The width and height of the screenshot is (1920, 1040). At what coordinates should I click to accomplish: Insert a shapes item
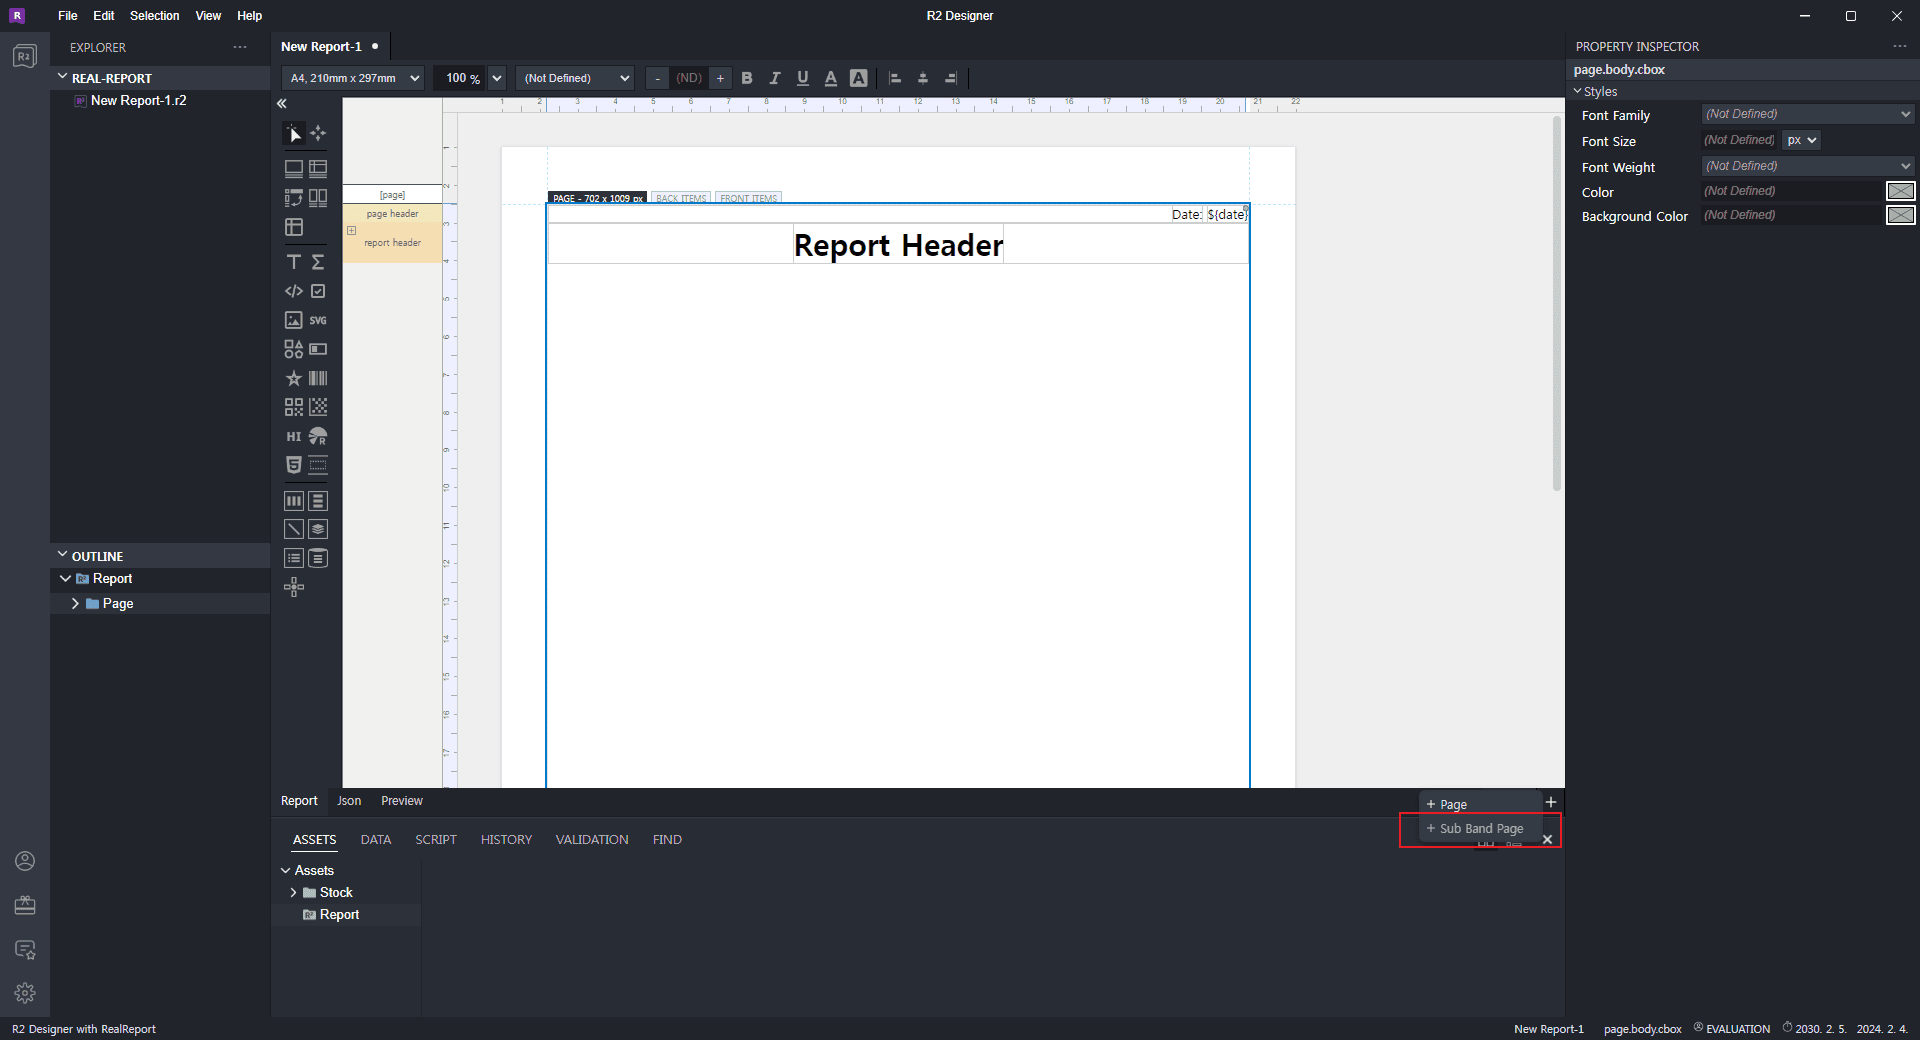[x=294, y=349]
